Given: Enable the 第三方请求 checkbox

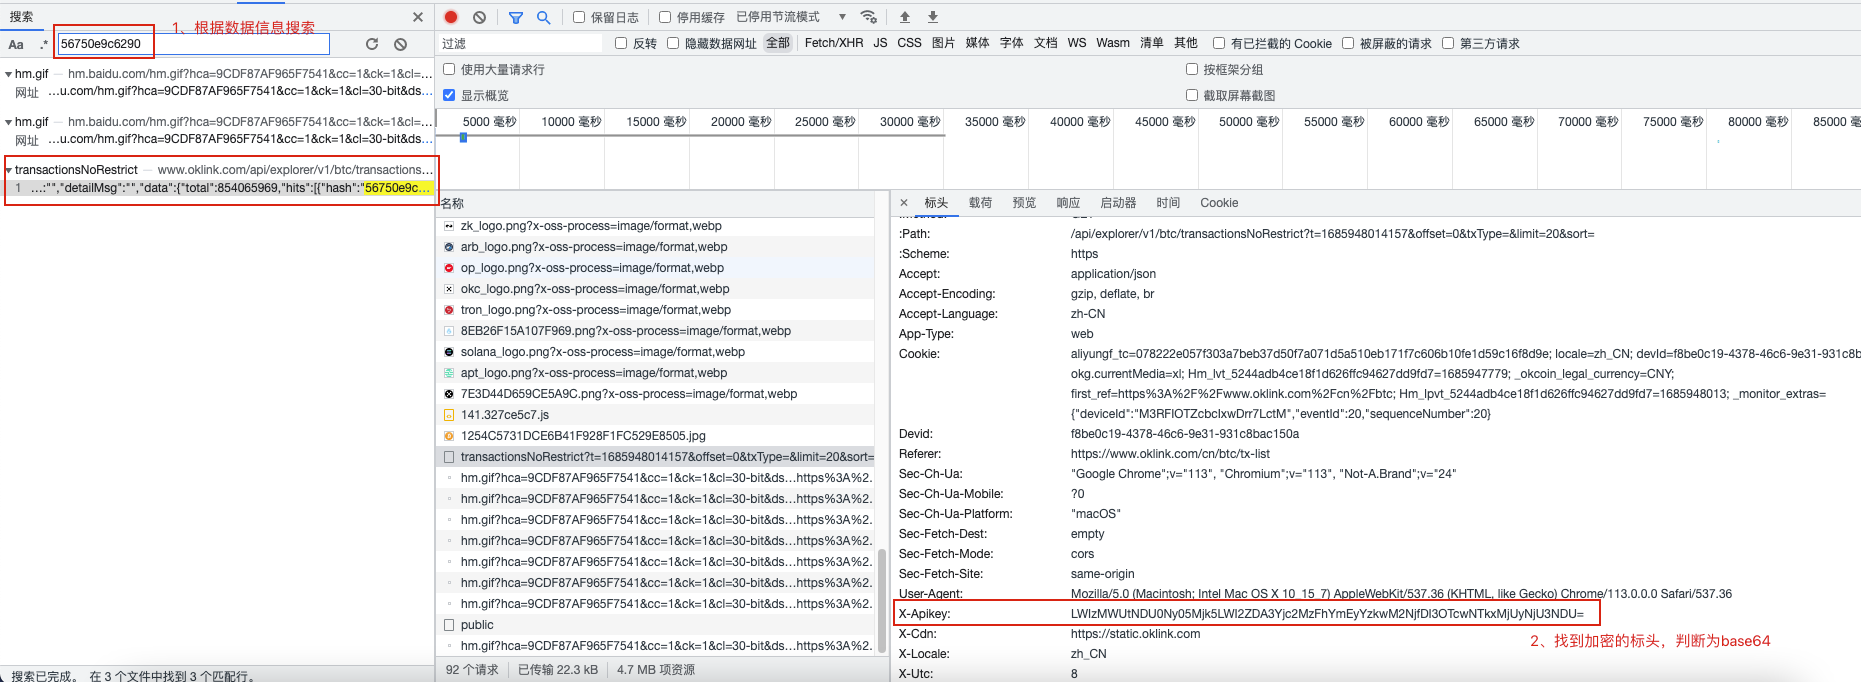Looking at the screenshot, I should point(1448,43).
